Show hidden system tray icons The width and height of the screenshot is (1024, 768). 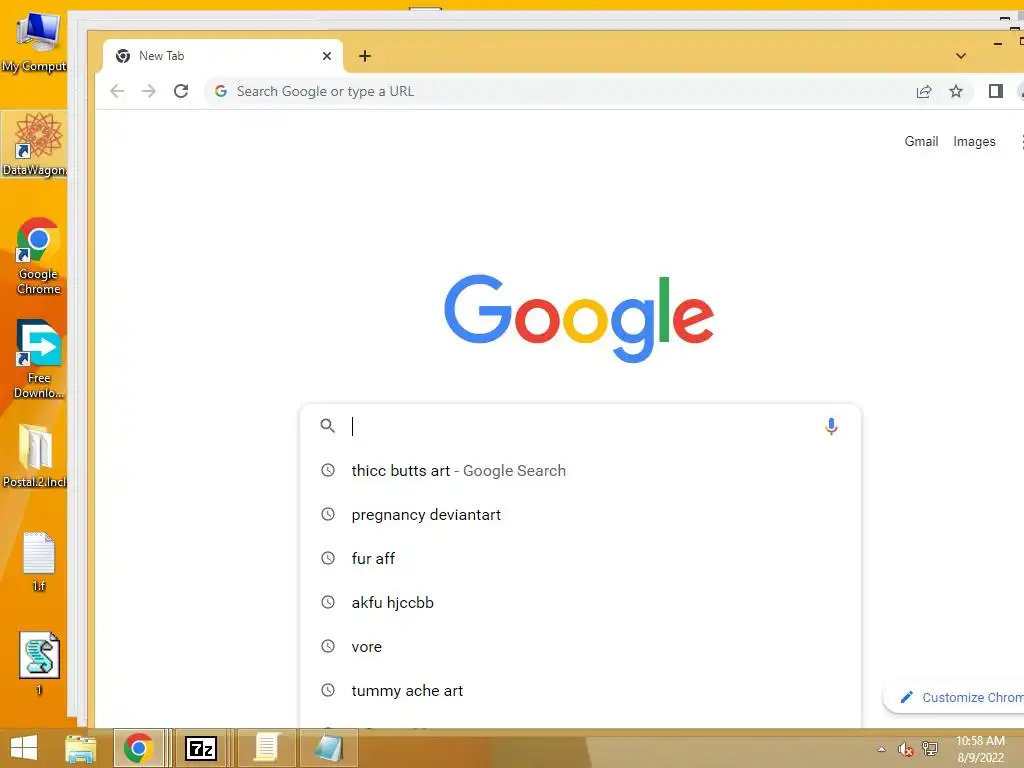tap(881, 749)
